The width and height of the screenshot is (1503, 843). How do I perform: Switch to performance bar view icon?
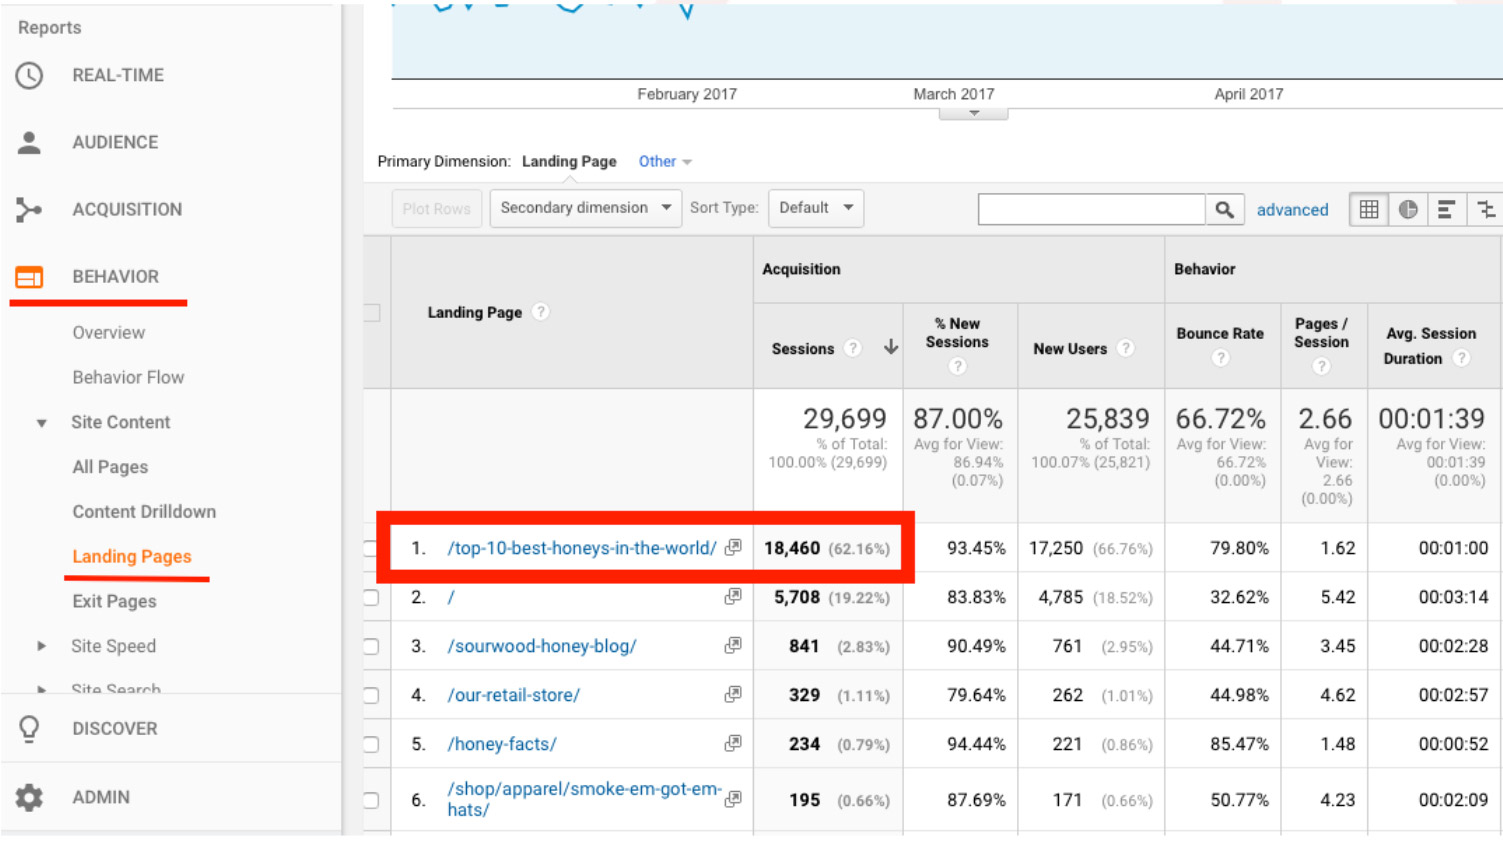1446,210
